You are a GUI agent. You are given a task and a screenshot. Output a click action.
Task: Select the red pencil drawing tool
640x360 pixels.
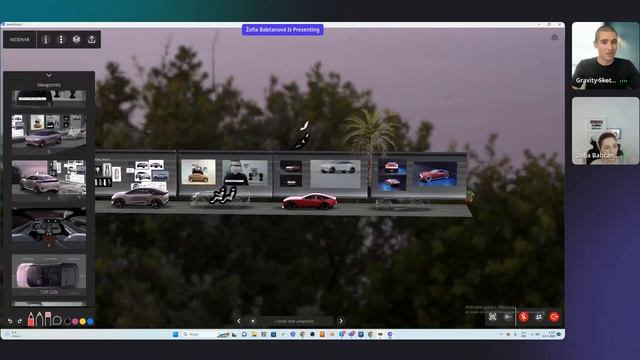point(31,320)
